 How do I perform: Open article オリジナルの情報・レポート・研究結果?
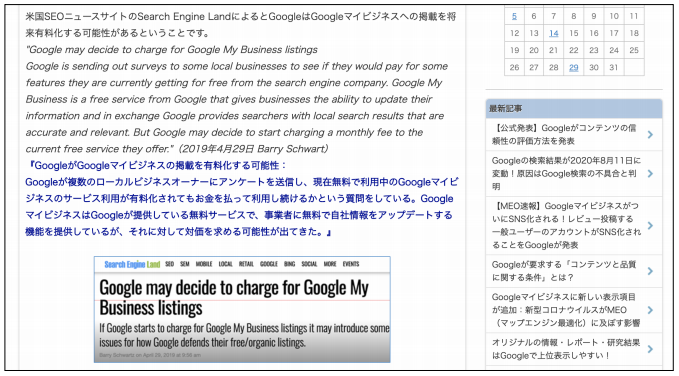pyautogui.click(x=566, y=349)
